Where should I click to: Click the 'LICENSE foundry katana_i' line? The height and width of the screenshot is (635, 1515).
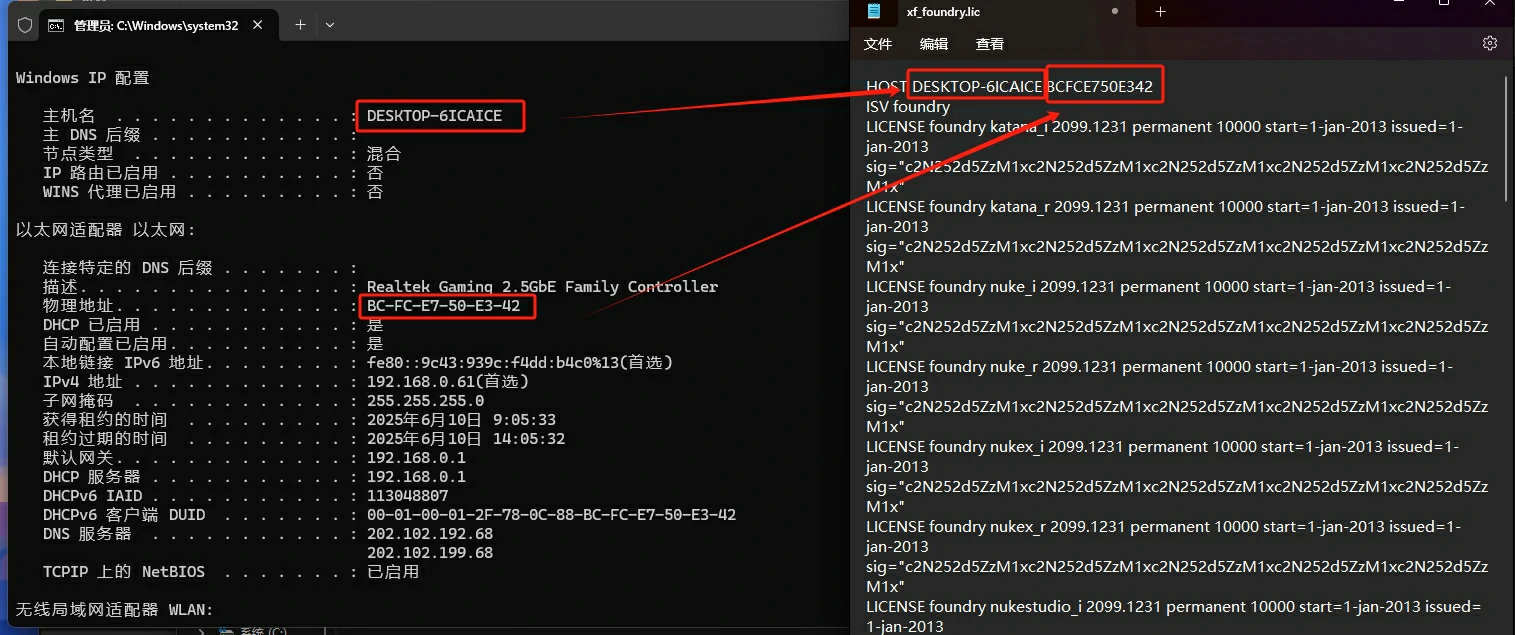pos(1164,127)
